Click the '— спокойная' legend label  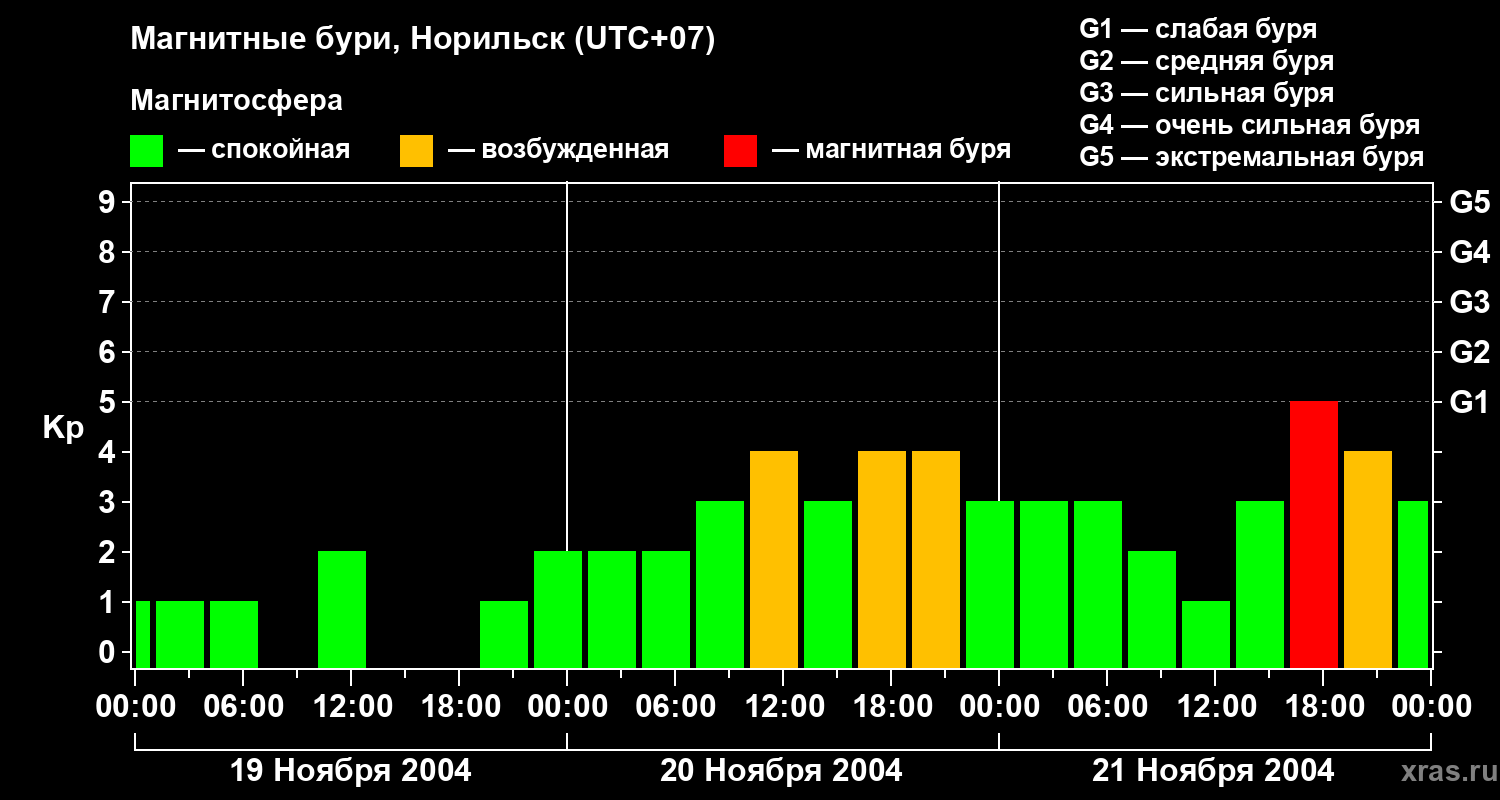pyautogui.click(x=264, y=150)
